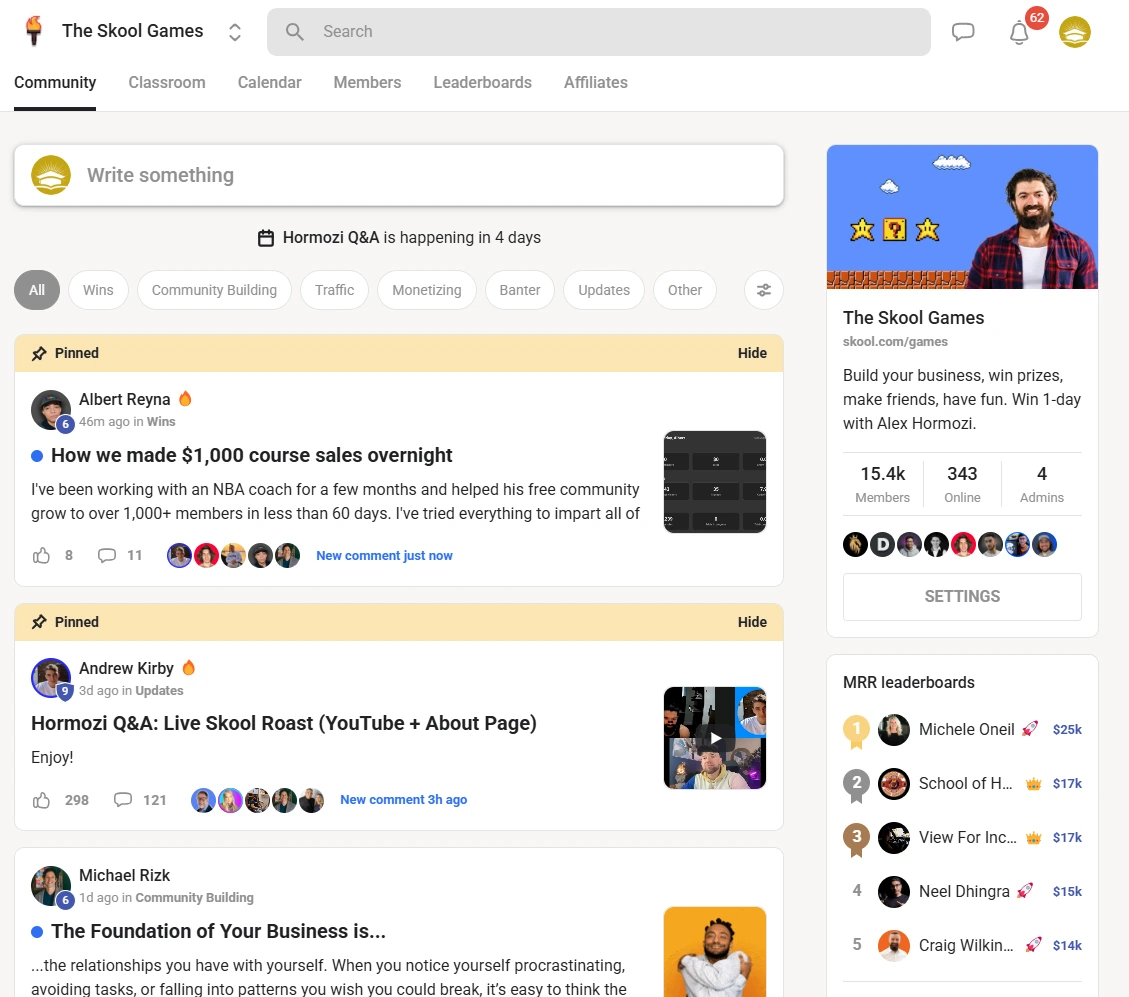This screenshot has width=1129, height=997.
Task: Click the filter settings sliders icon
Action: pos(764,290)
